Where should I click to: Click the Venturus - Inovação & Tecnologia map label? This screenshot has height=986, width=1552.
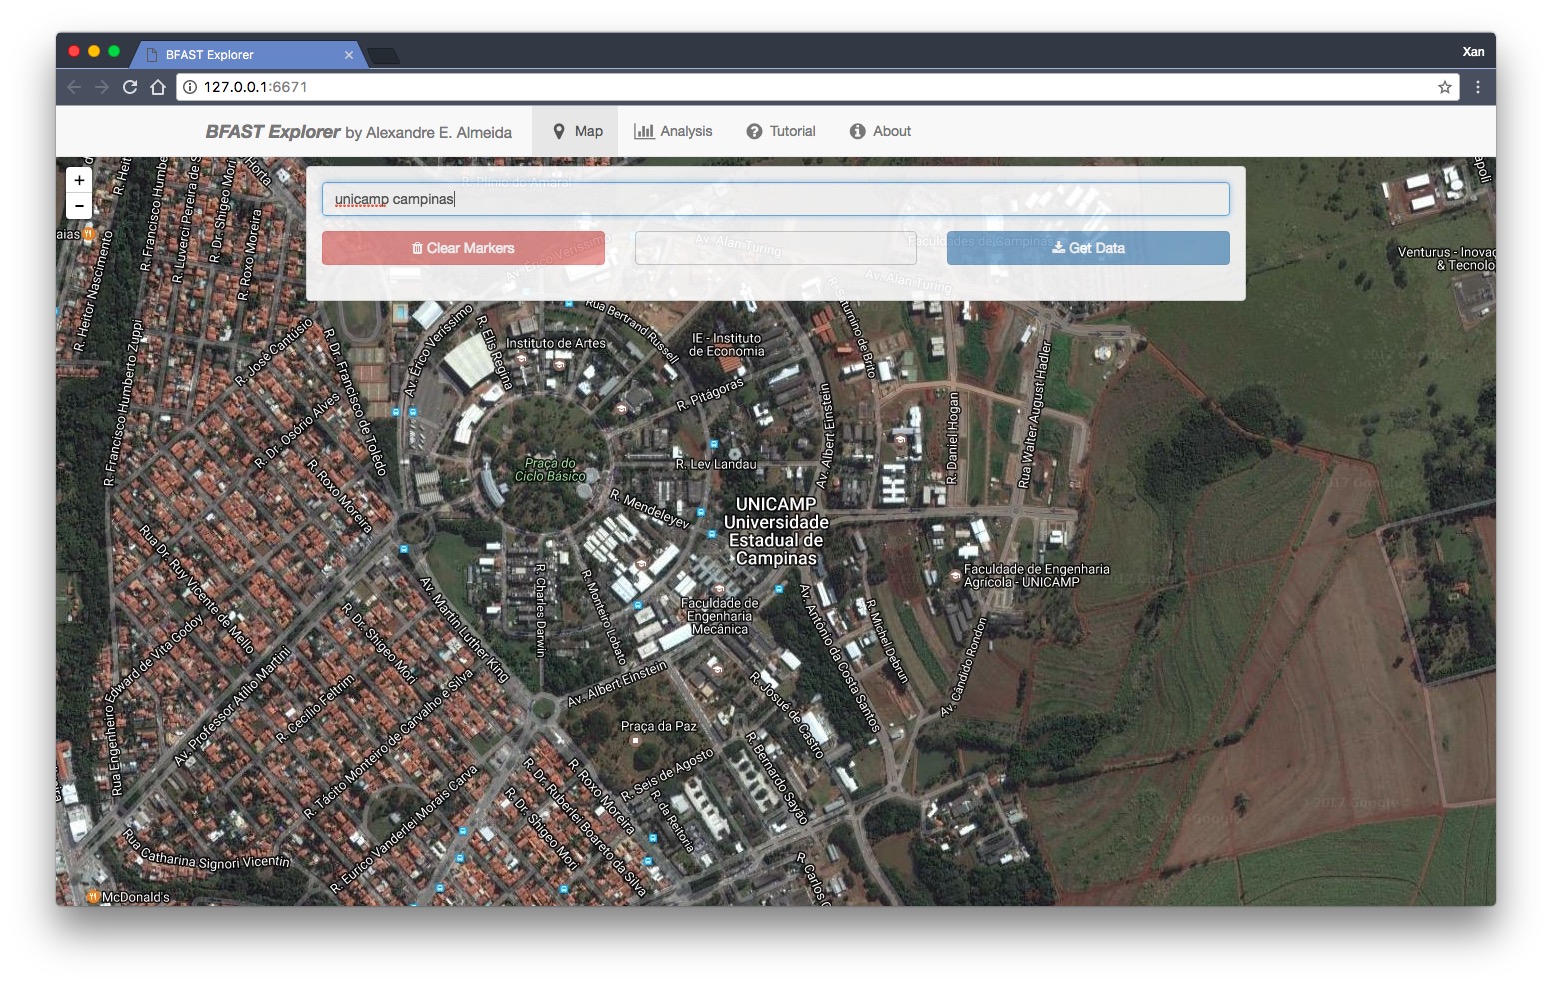[x=1446, y=258]
